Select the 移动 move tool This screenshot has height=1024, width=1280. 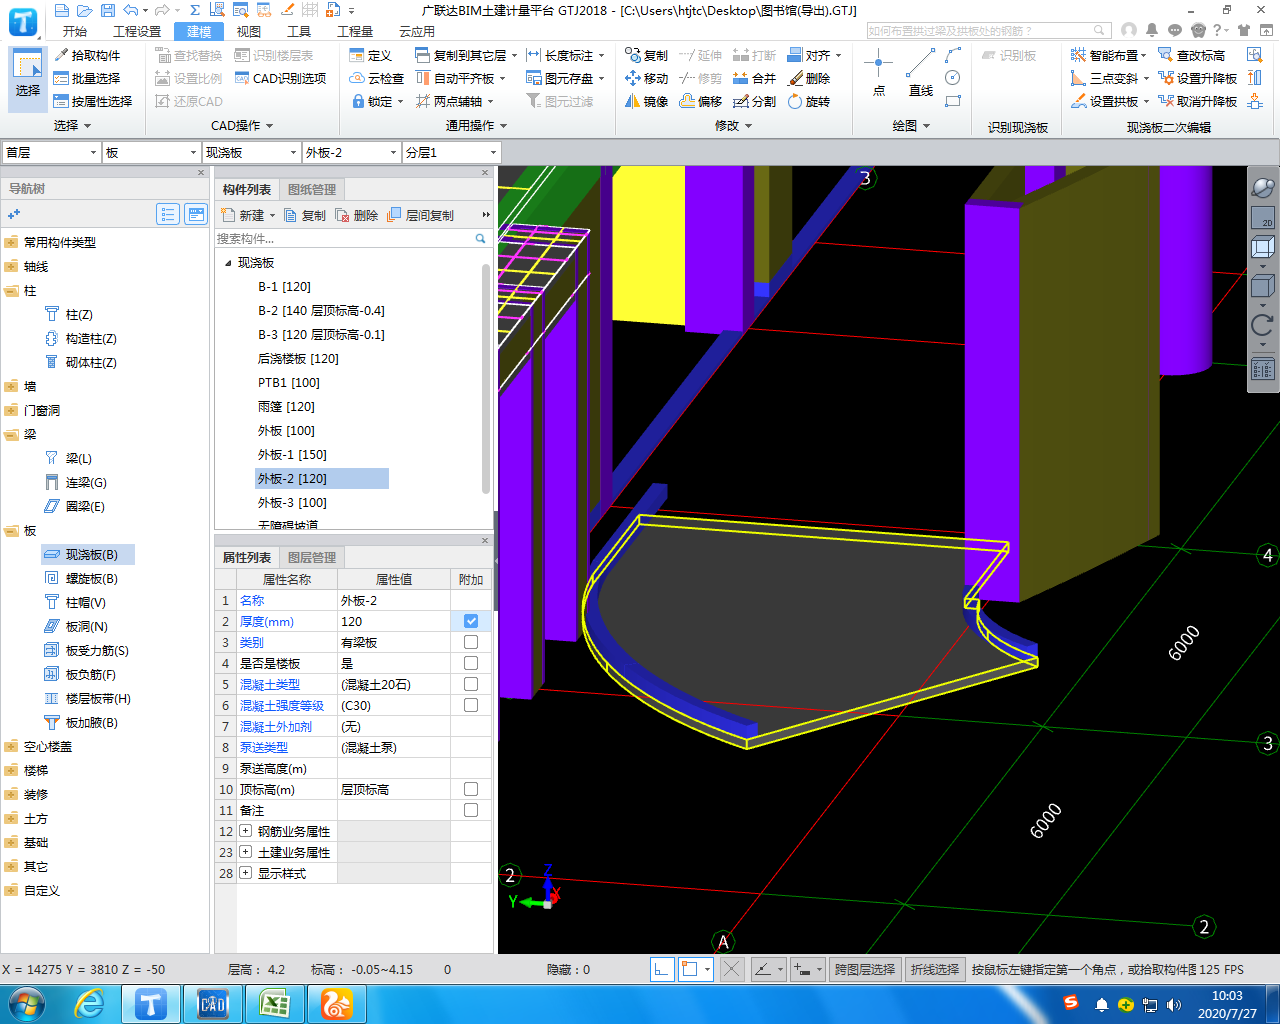point(646,78)
